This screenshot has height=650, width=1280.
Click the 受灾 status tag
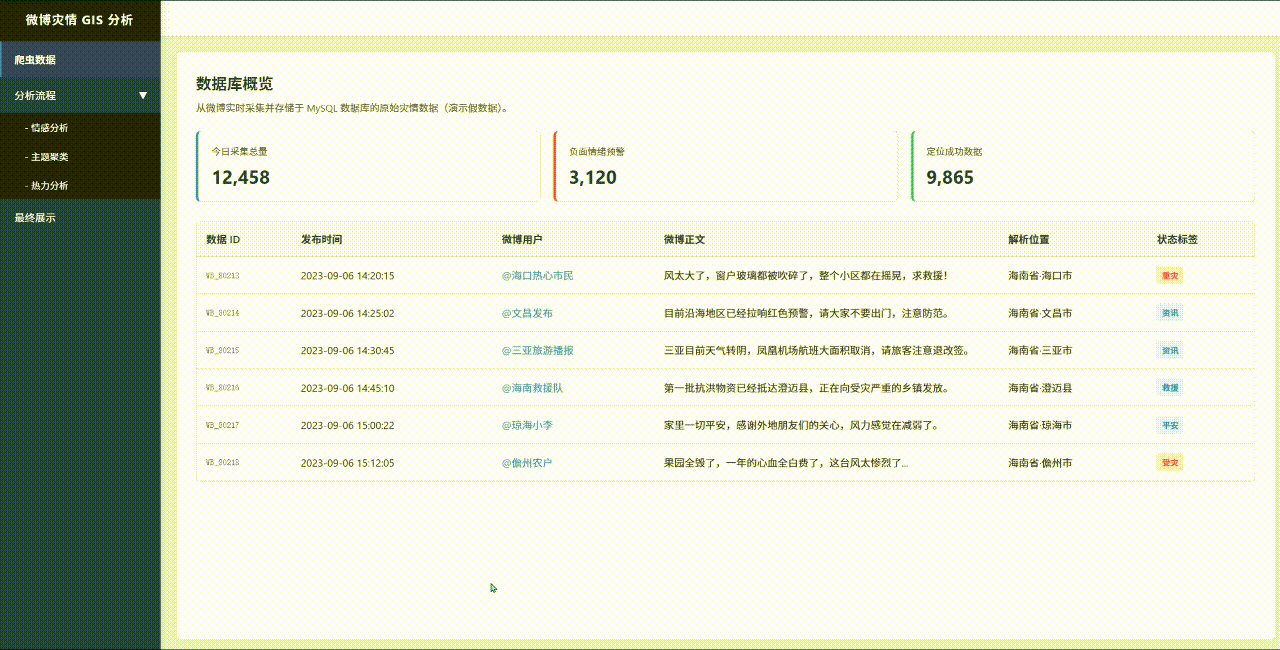pyautogui.click(x=1169, y=463)
